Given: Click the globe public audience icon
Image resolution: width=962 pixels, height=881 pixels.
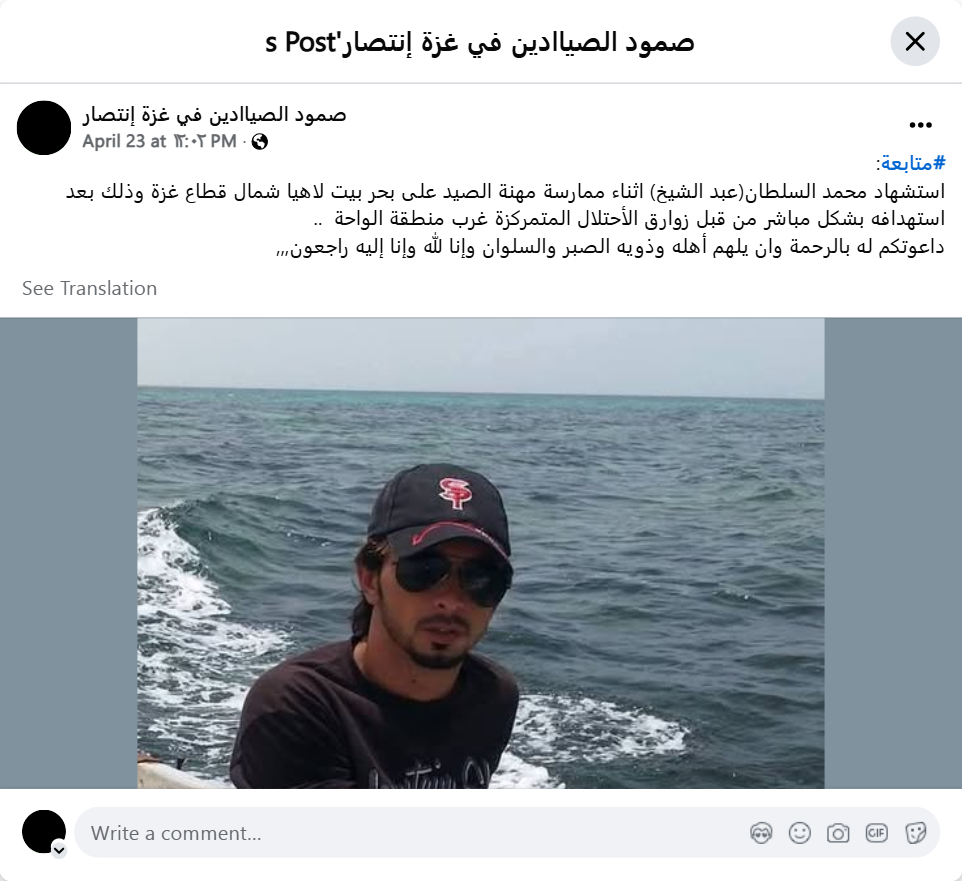Looking at the screenshot, I should point(260,142).
